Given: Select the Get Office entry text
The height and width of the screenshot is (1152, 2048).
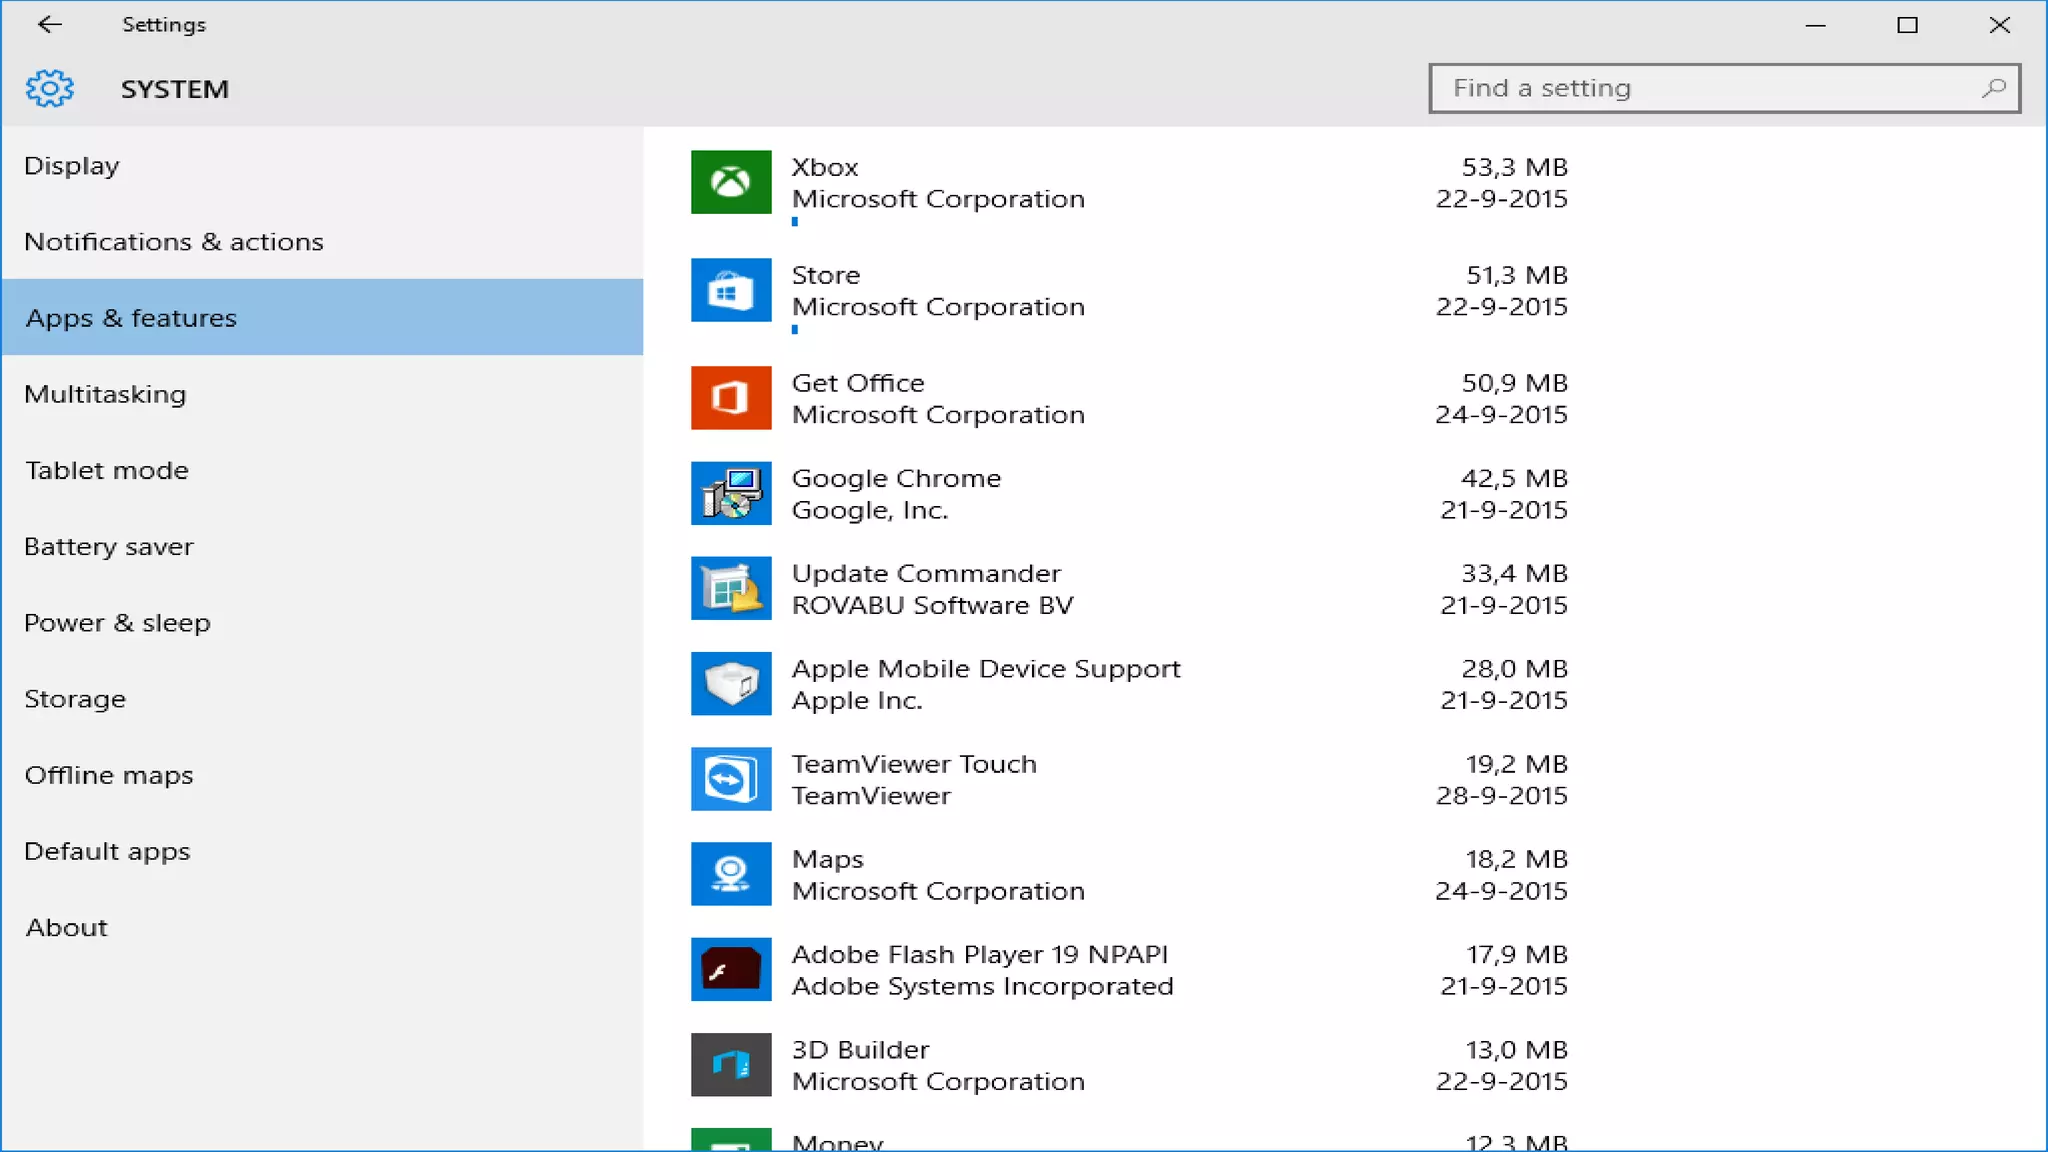Looking at the screenshot, I should [x=858, y=383].
